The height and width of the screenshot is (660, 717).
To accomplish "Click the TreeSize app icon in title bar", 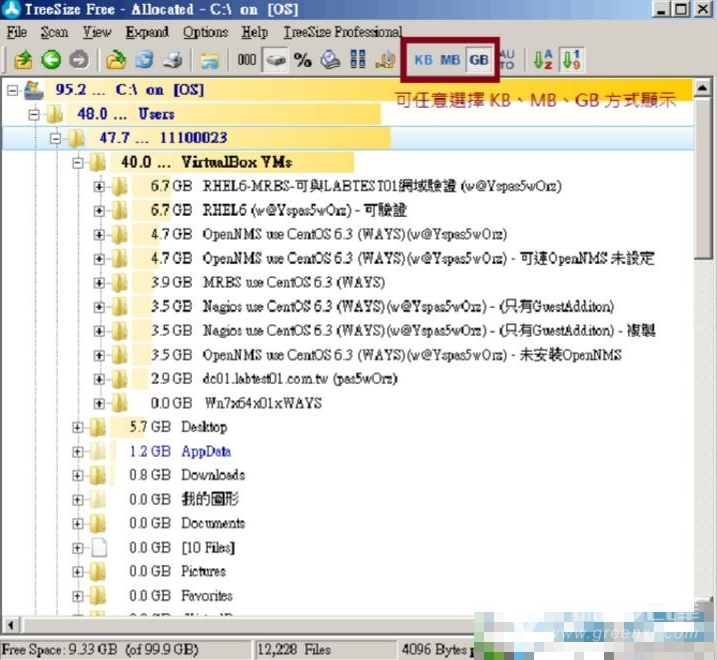I will coord(11,9).
